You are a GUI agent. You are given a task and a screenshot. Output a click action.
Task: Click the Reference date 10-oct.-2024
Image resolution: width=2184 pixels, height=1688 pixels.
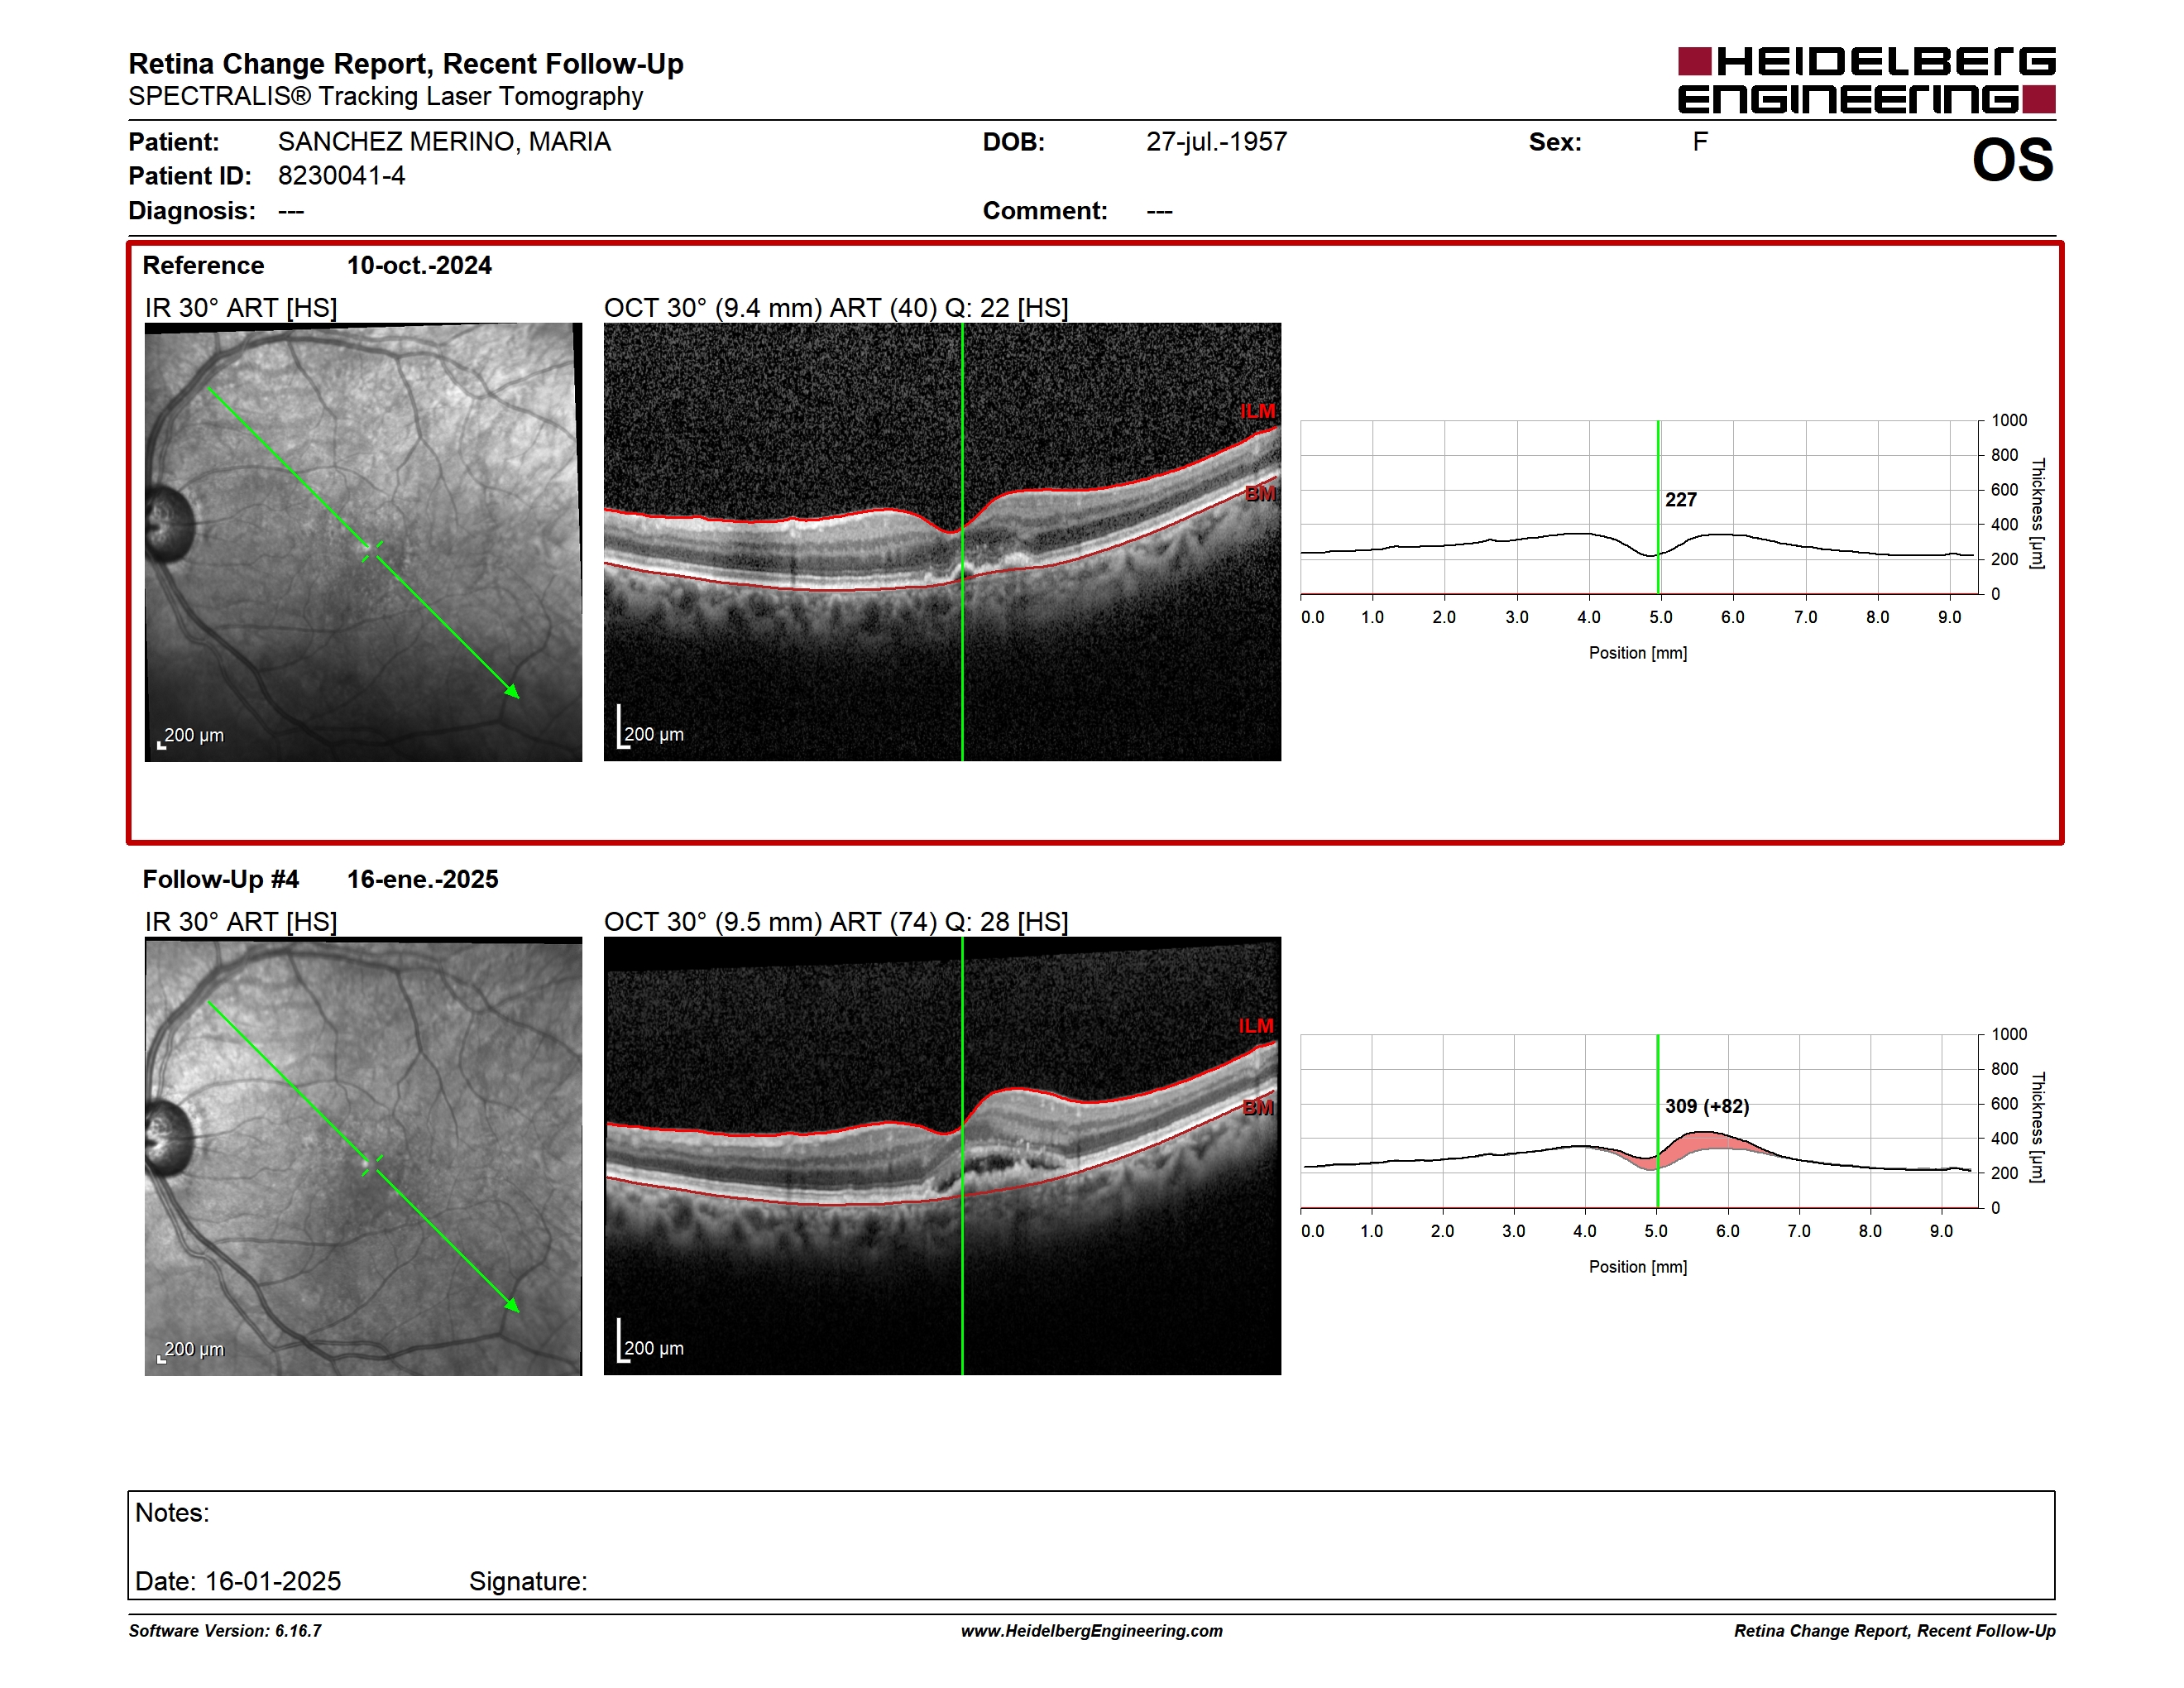click(419, 266)
